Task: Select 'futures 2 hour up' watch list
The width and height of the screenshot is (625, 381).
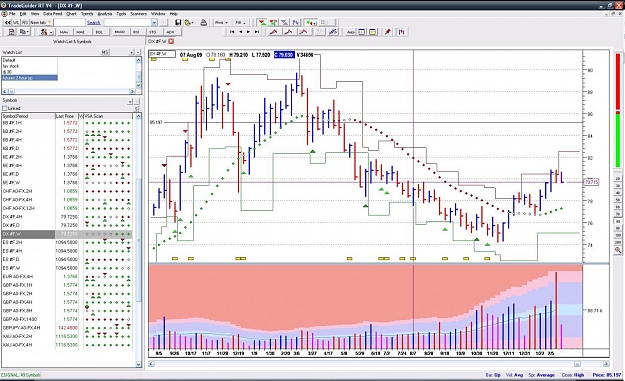Action: [30, 78]
